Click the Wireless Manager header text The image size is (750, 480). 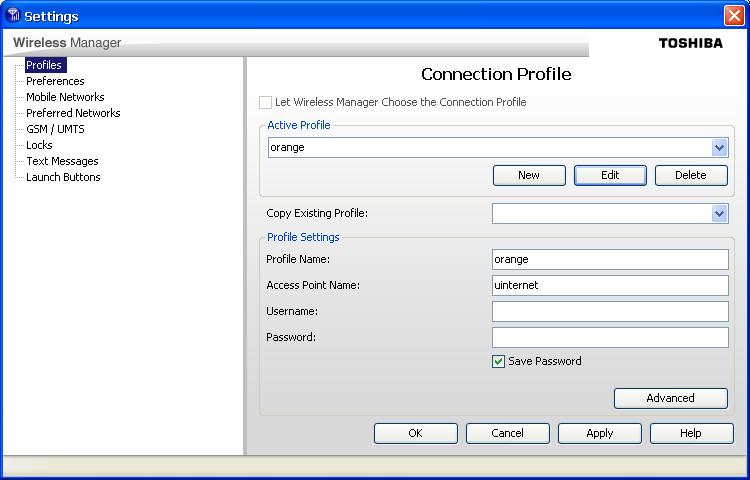67,43
